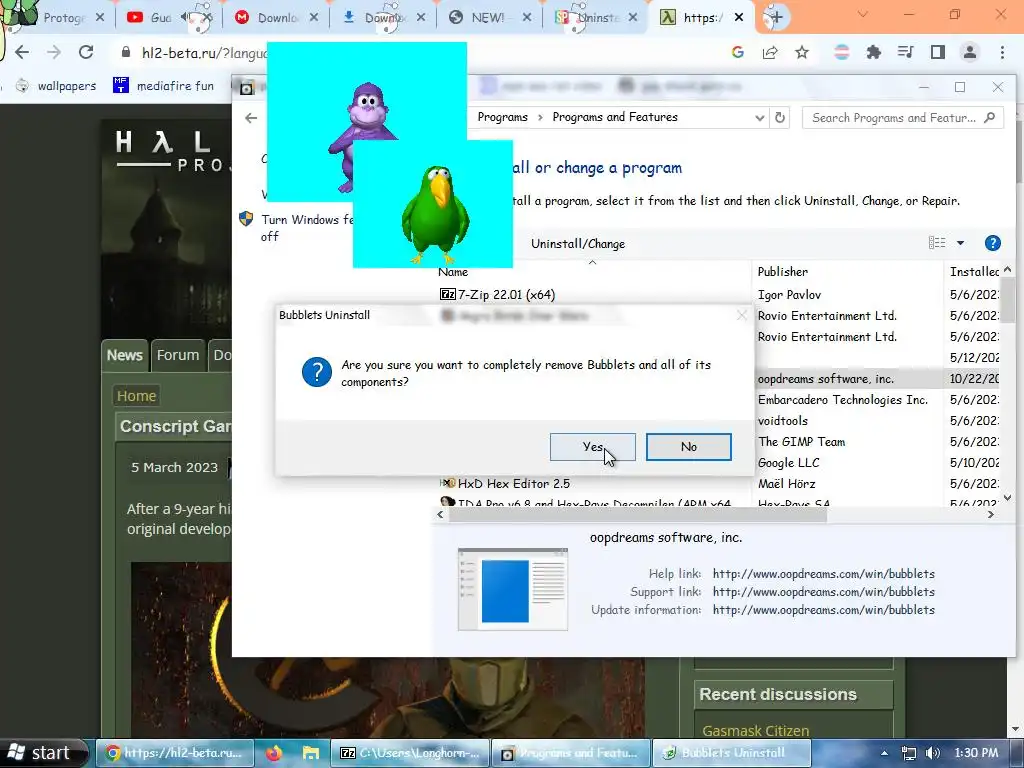Refresh the Programs and Features list
Image resolution: width=1024 pixels, height=768 pixels.
pos(780,118)
